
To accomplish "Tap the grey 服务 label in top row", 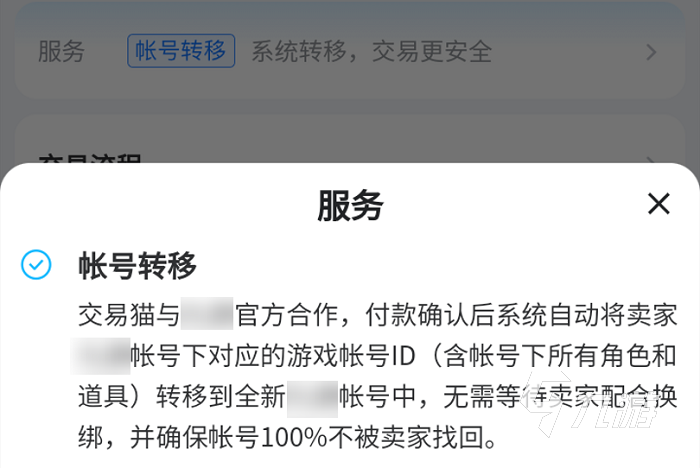I will coord(61,51).
